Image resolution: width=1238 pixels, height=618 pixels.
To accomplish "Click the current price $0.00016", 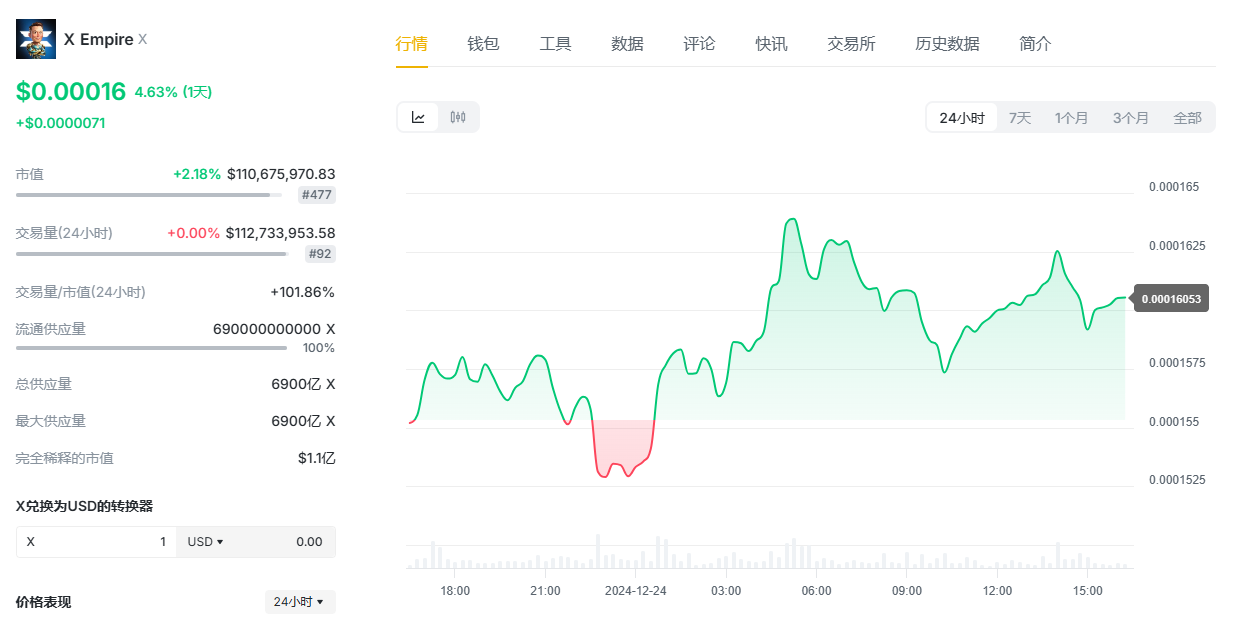I will (71, 92).
